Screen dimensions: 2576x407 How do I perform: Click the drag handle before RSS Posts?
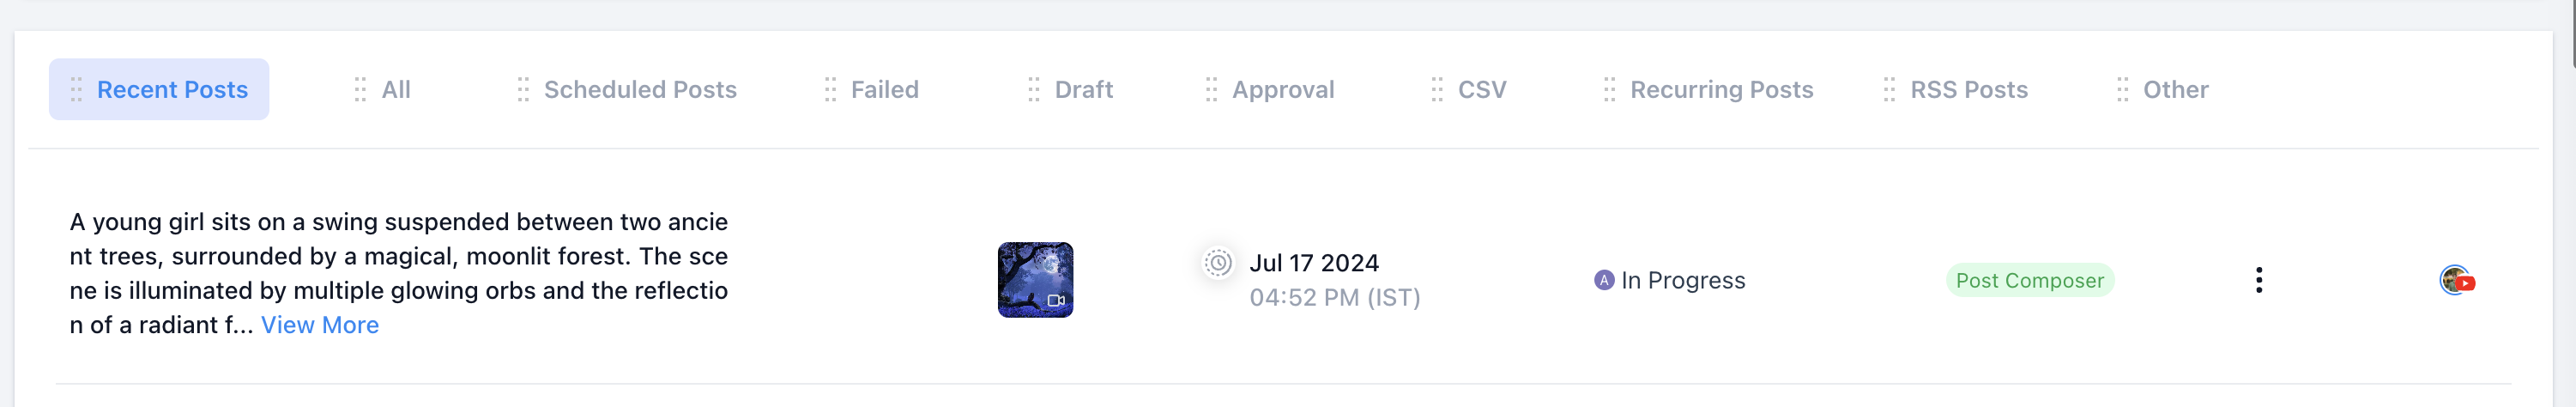[1889, 90]
